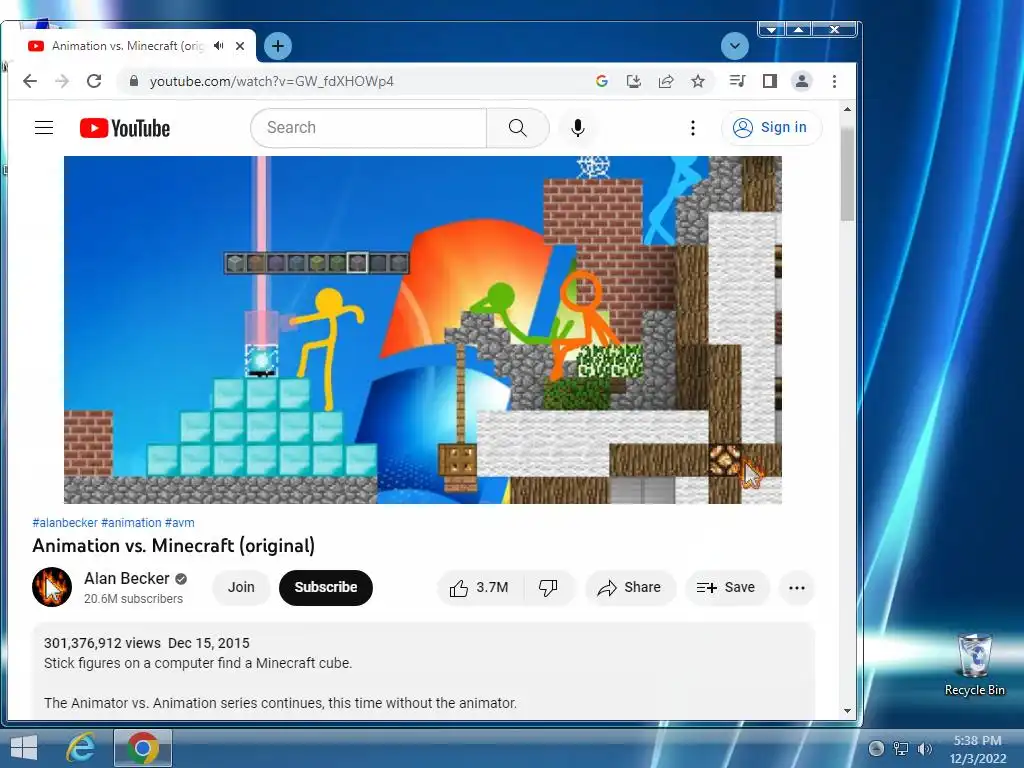Open the Chrome profile avatar
The image size is (1024, 768).
tap(801, 81)
